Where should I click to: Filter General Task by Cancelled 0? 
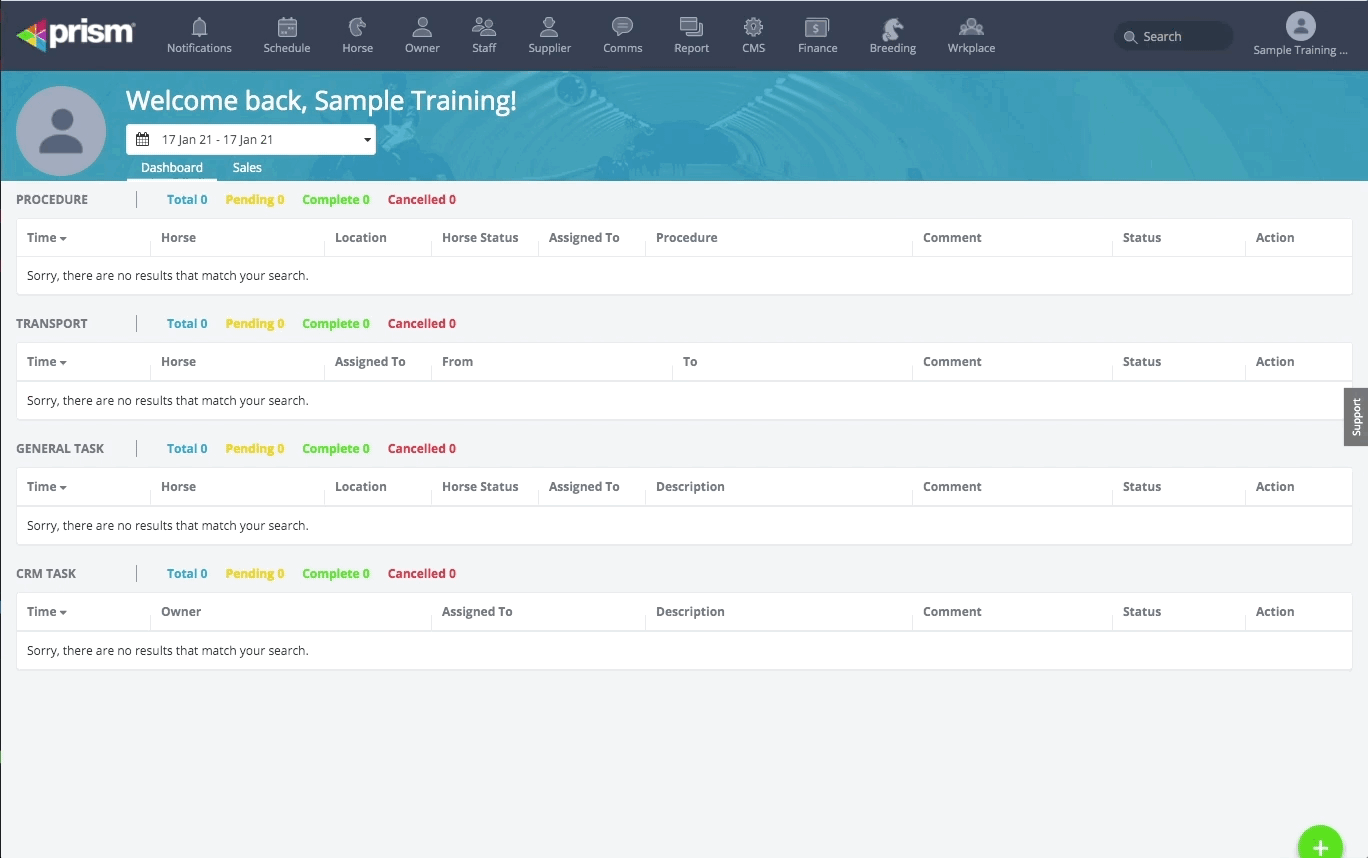click(422, 449)
